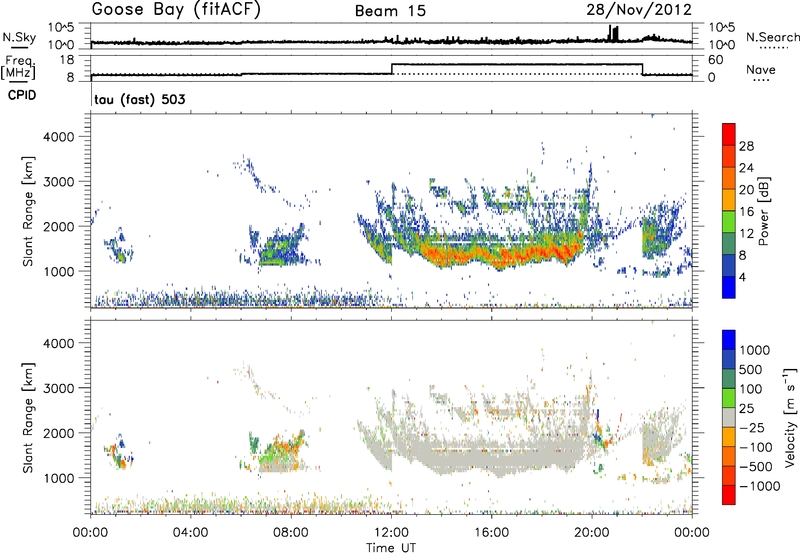800x554 pixels.
Task: Click the "04:00" time axis tick label
Action: tap(191, 533)
